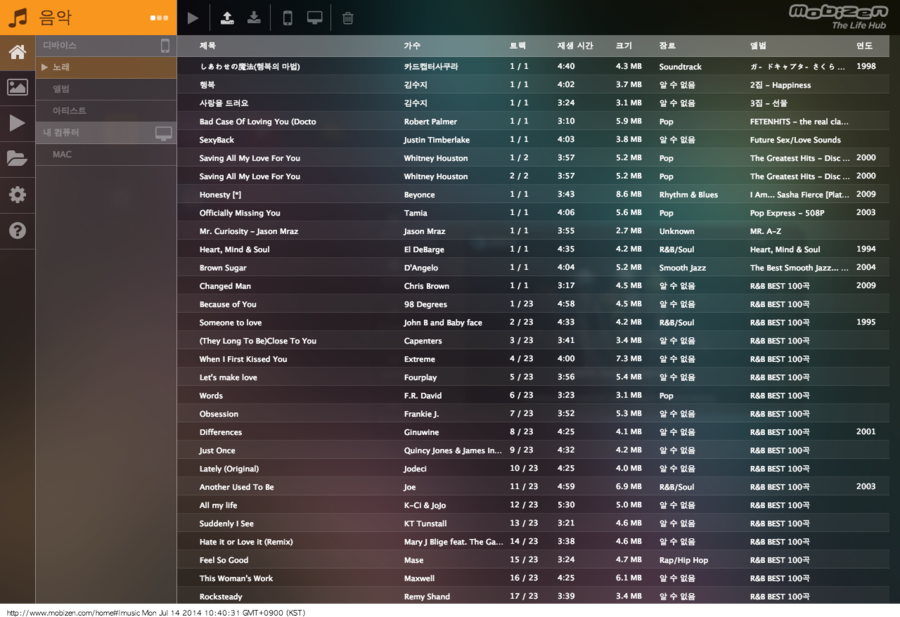Select the phone device icon in the toolbar
The height and width of the screenshot is (617, 900).
(288, 18)
